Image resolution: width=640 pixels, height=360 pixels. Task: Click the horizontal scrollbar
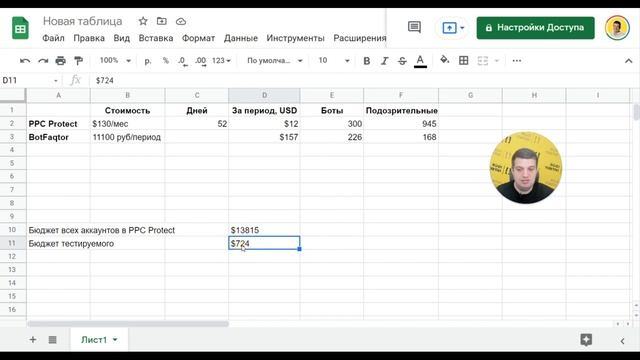pos(128,324)
